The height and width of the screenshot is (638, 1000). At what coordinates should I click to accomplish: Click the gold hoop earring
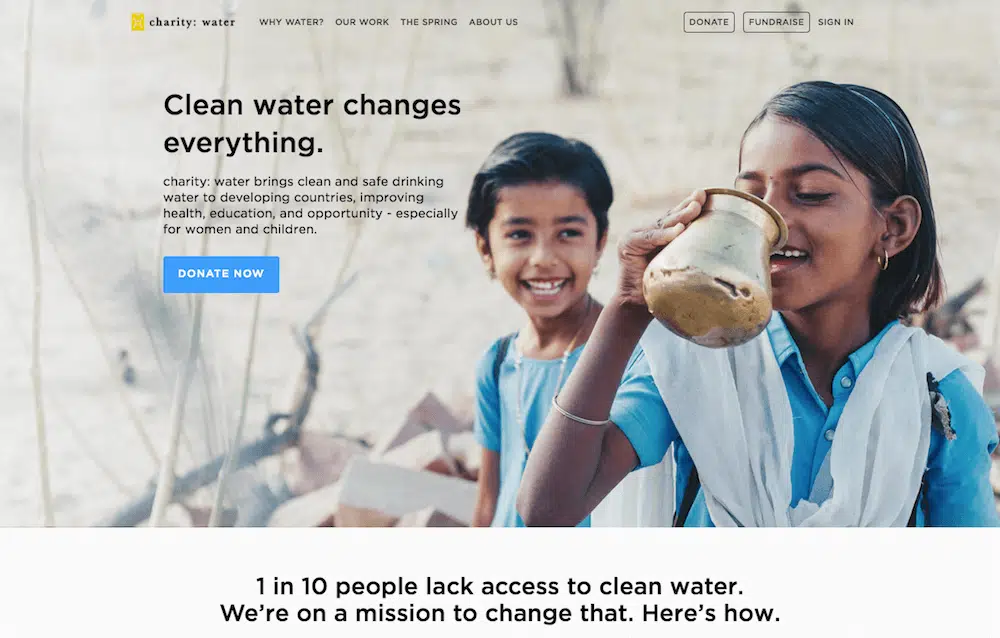tap(883, 260)
